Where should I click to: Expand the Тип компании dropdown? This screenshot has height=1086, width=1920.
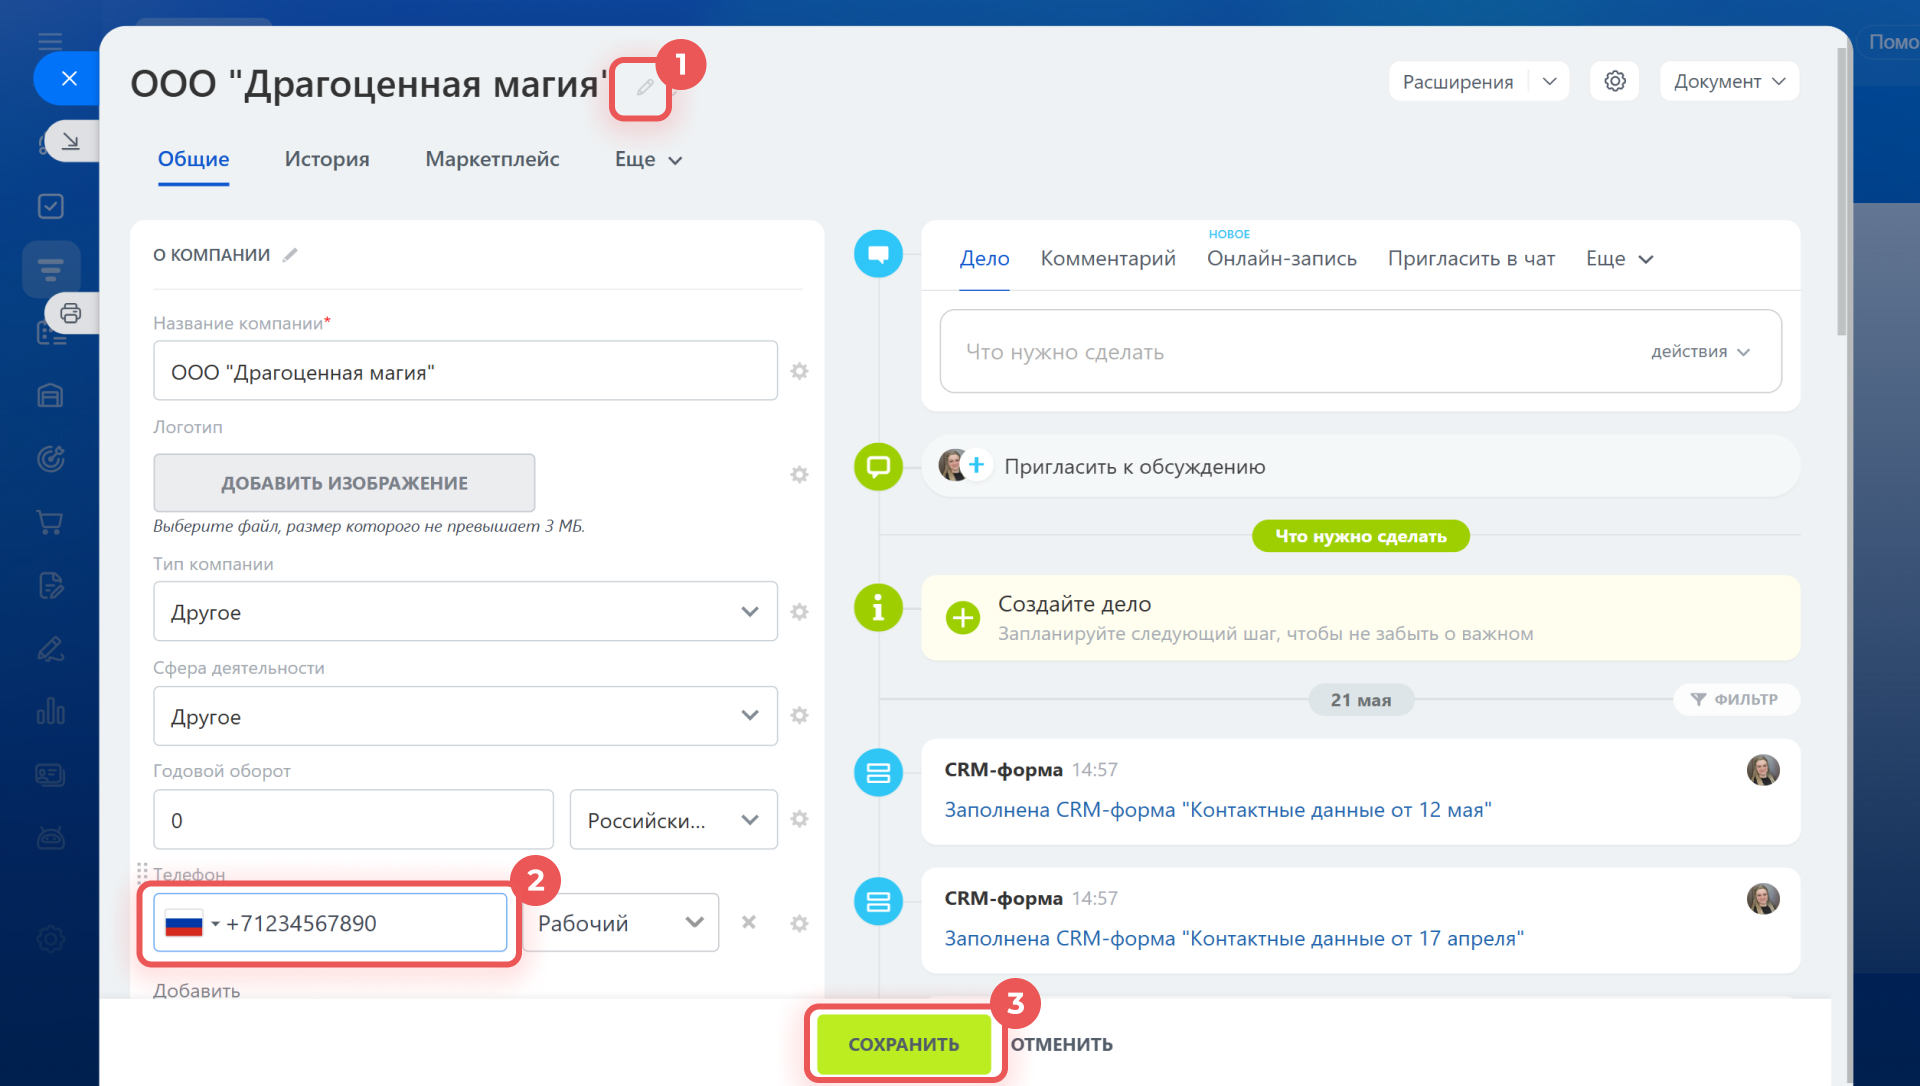coord(465,612)
